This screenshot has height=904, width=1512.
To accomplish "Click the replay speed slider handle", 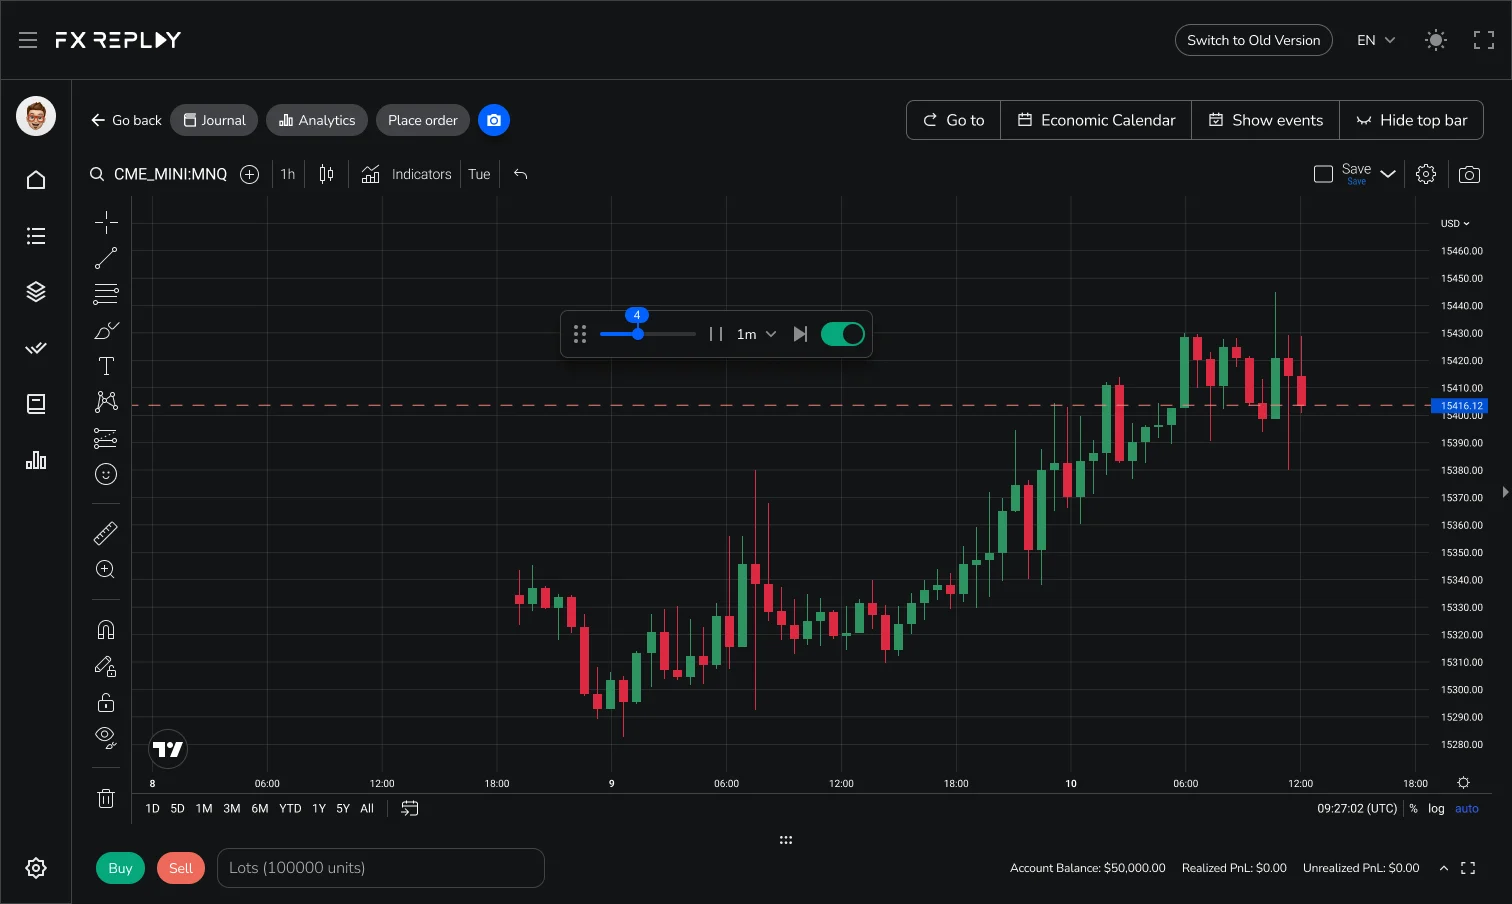I will click(638, 334).
